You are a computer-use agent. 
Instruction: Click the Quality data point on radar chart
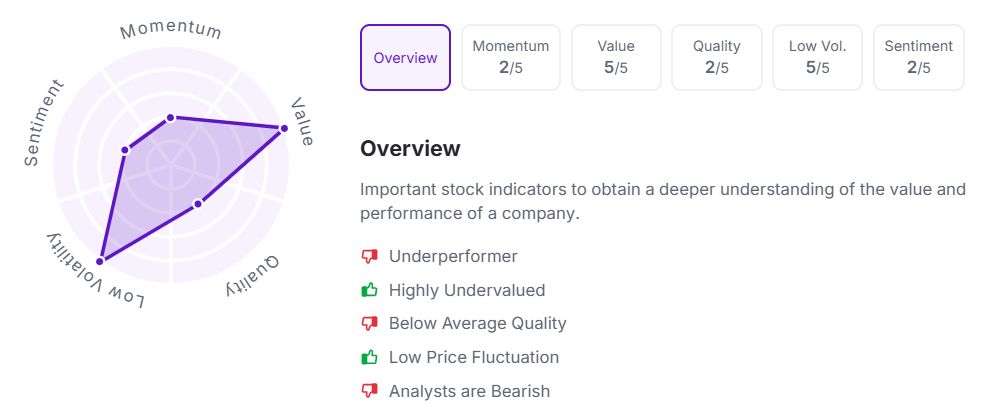click(x=198, y=204)
